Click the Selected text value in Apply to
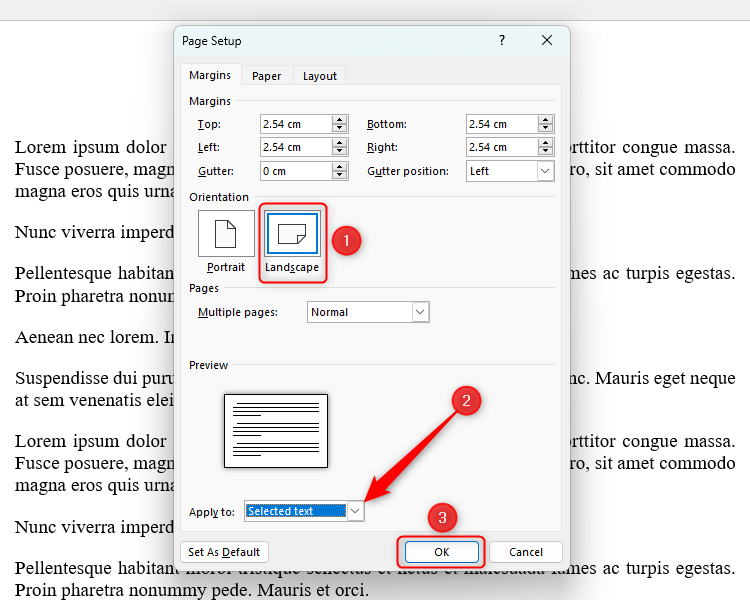Screen dimensions: 750x600 295,511
